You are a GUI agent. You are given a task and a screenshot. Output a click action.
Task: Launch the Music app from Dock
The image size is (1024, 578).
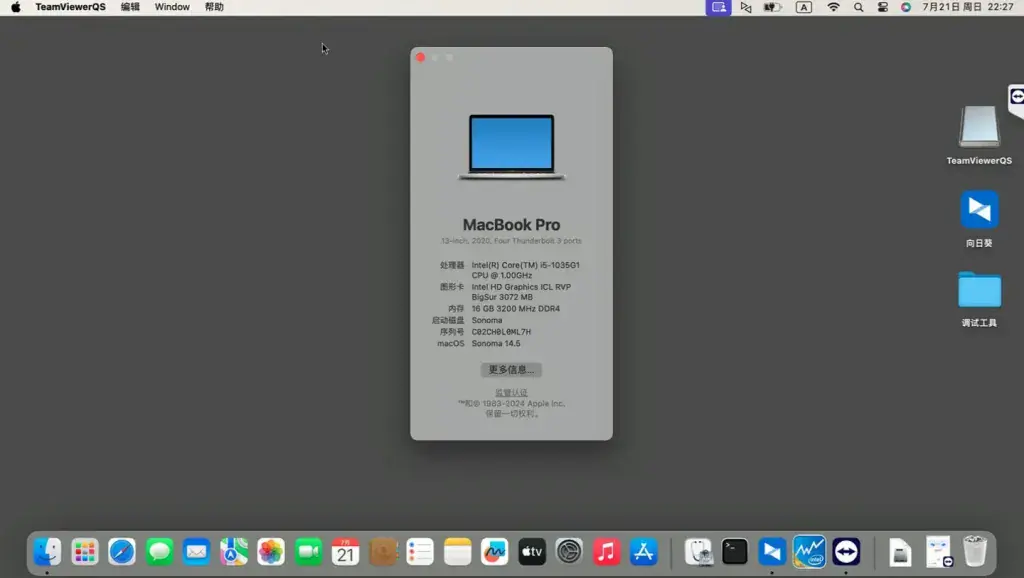pyautogui.click(x=606, y=552)
